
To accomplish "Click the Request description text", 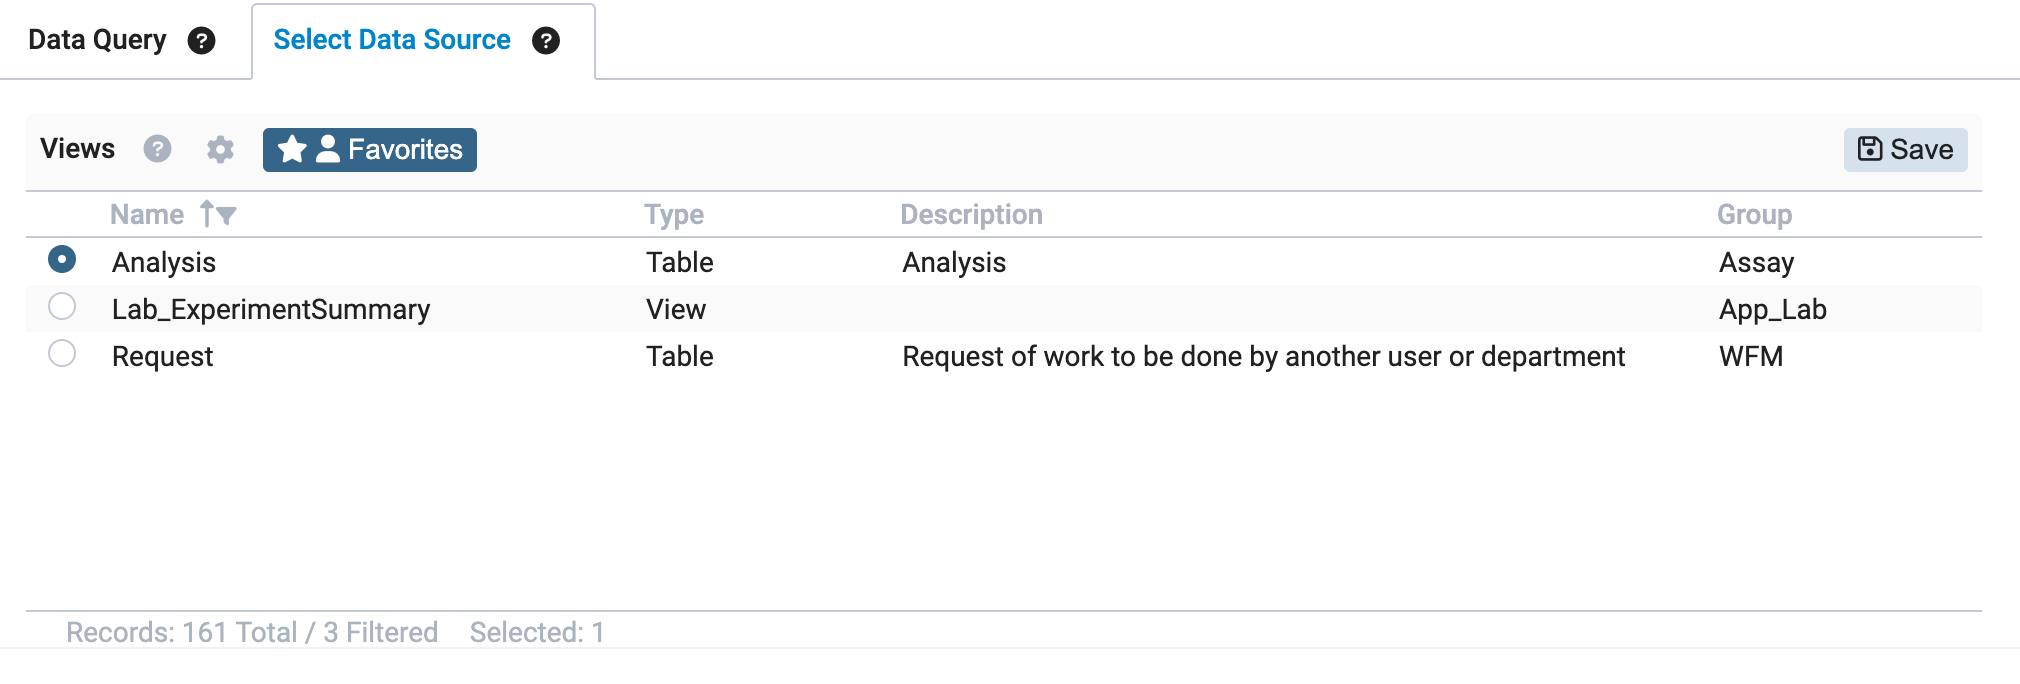I will click(x=1262, y=356).
